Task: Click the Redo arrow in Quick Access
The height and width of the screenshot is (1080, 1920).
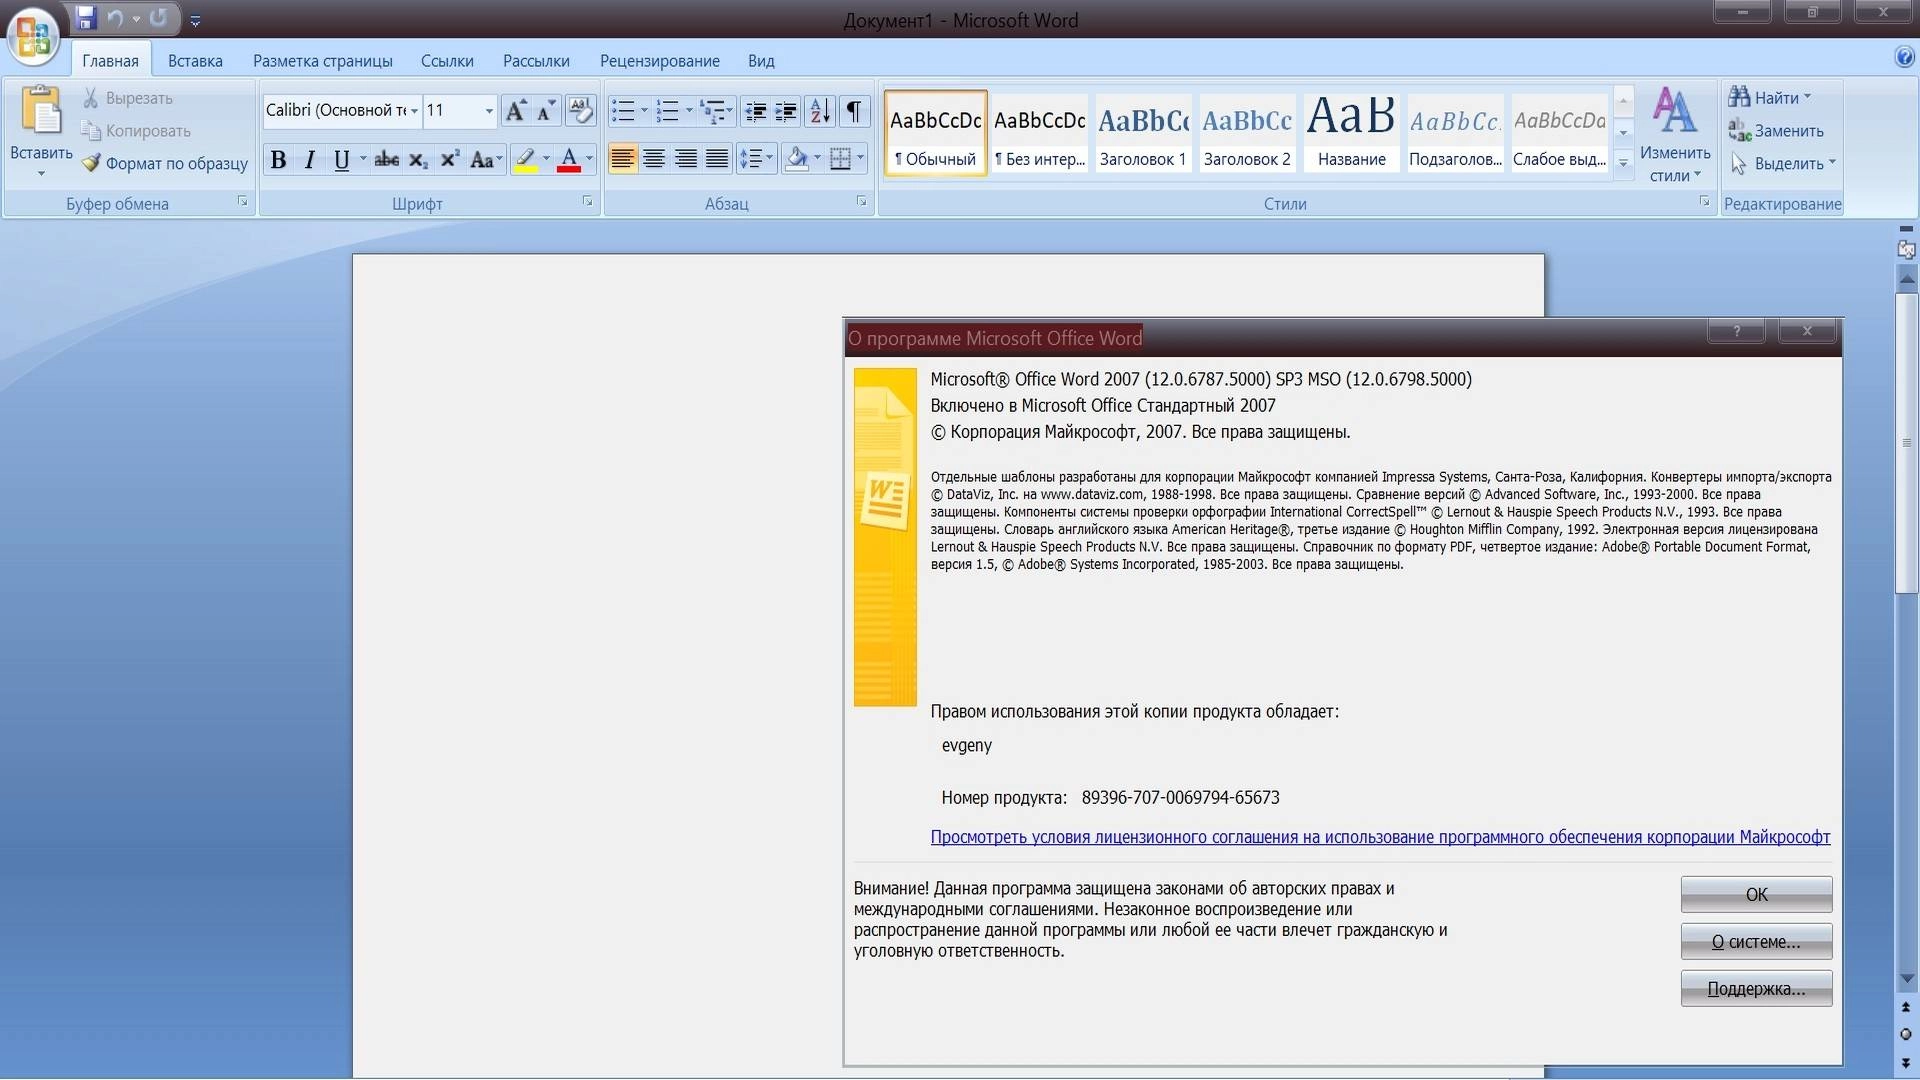Action: coord(158,18)
